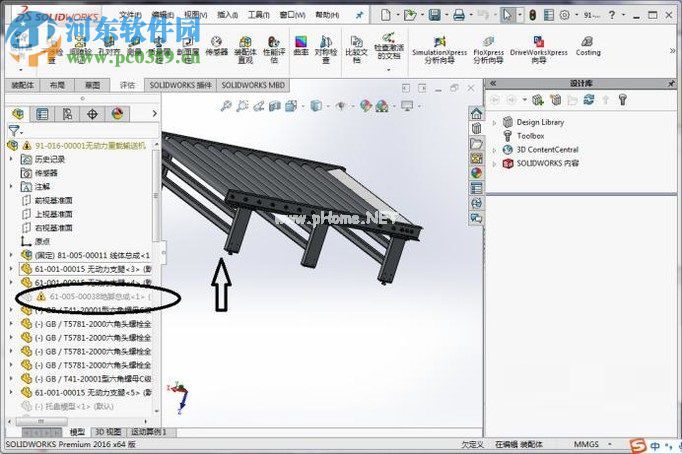This screenshot has width=682, height=454.
Task: Click the Rebuild traffic light icon
Action: [x=532, y=15]
